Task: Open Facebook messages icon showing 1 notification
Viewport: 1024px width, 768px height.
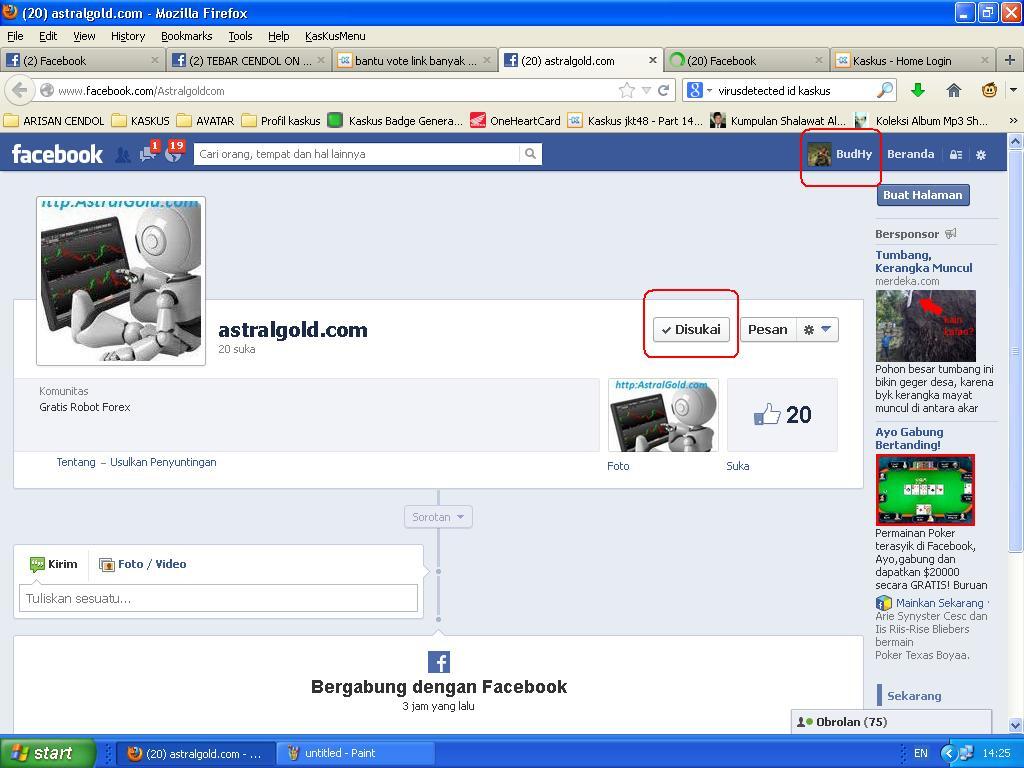Action: click(147, 156)
